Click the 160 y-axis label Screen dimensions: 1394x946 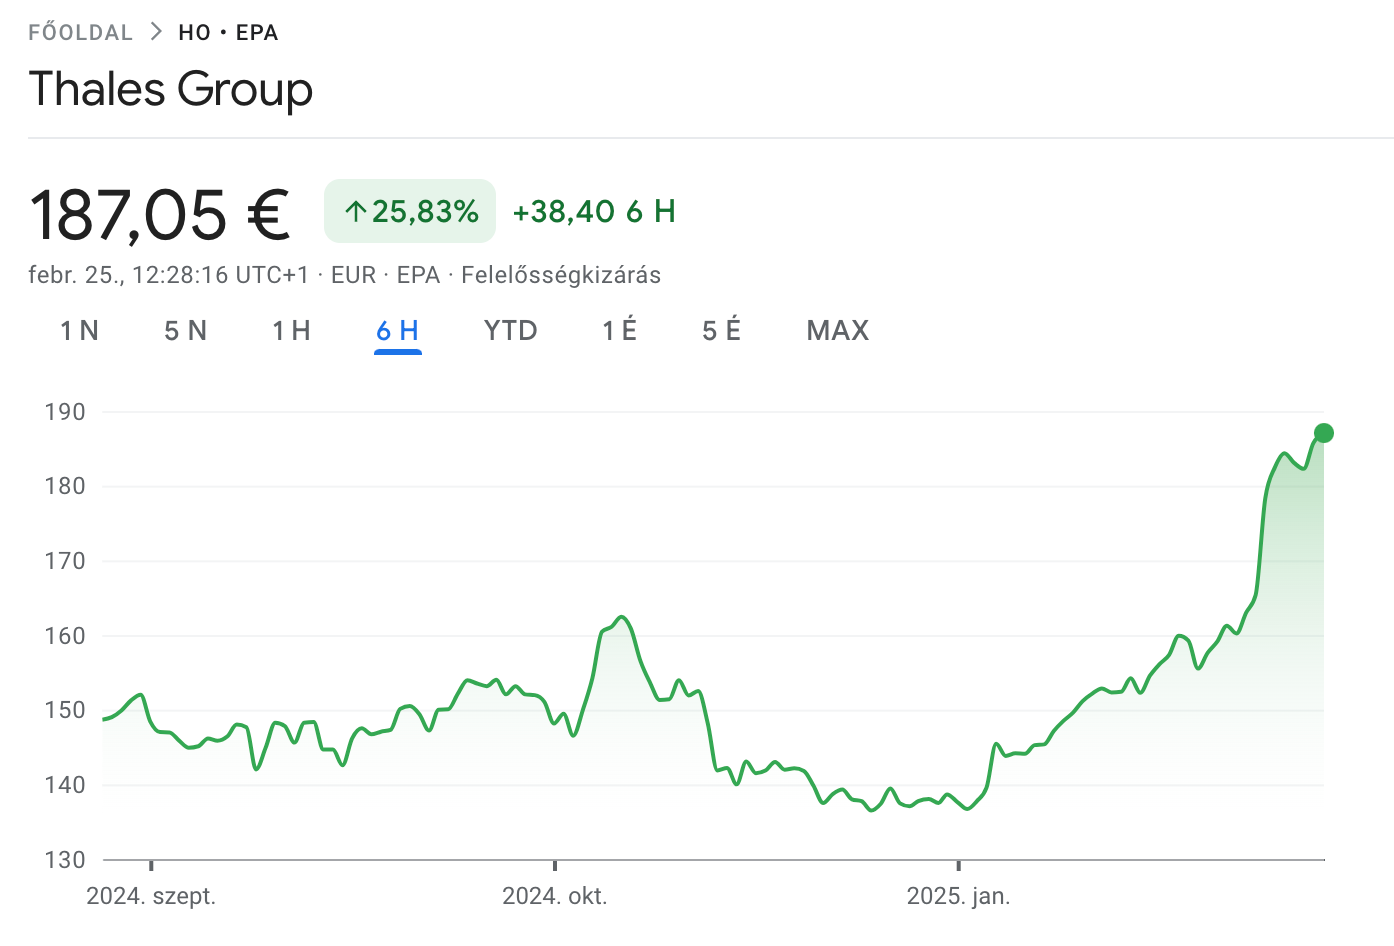pos(65,636)
